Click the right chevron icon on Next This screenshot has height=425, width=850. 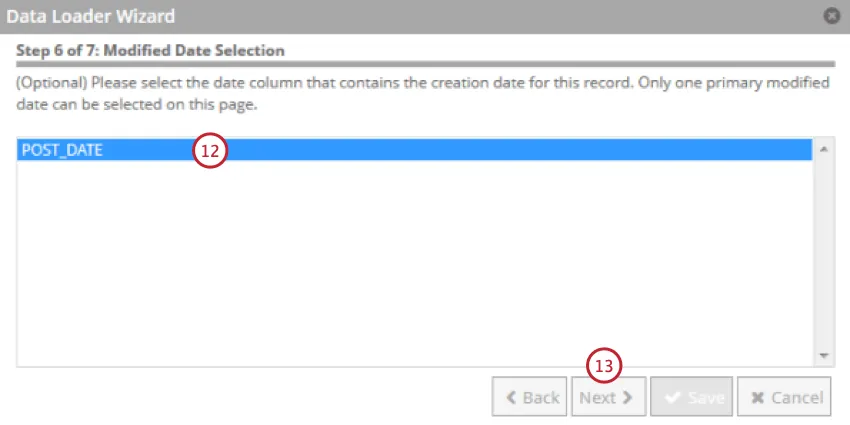[x=628, y=397]
